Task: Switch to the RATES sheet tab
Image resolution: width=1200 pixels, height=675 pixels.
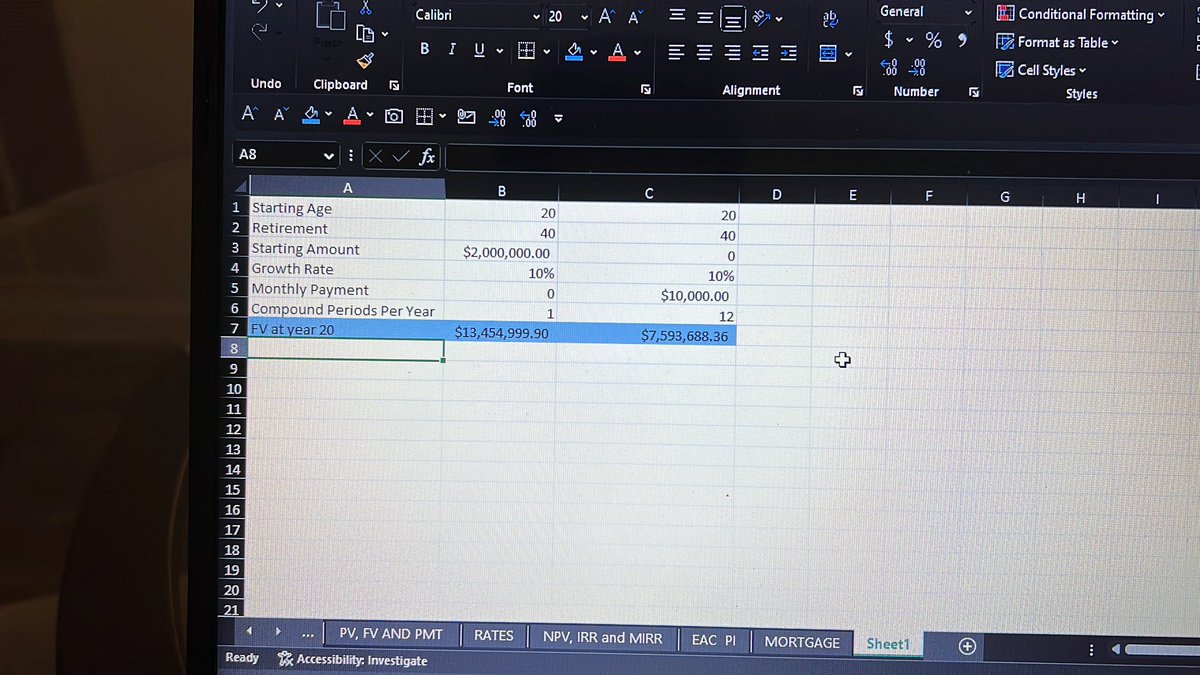Action: pos(494,636)
